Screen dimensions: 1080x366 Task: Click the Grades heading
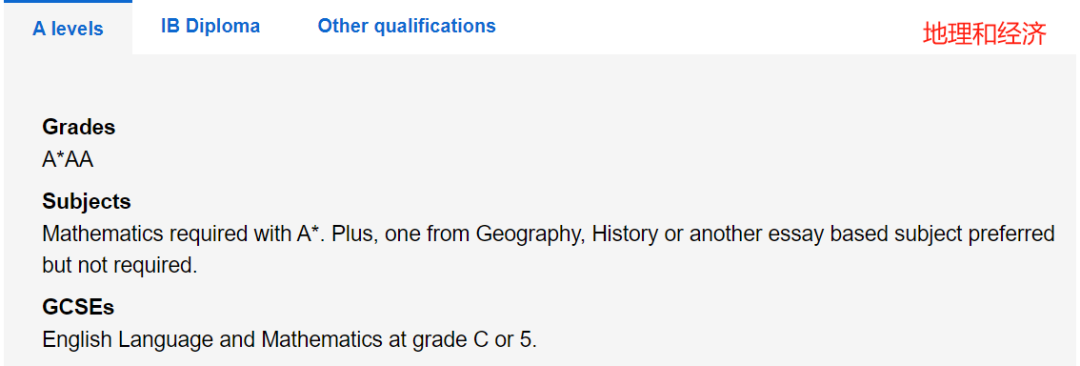tap(79, 128)
